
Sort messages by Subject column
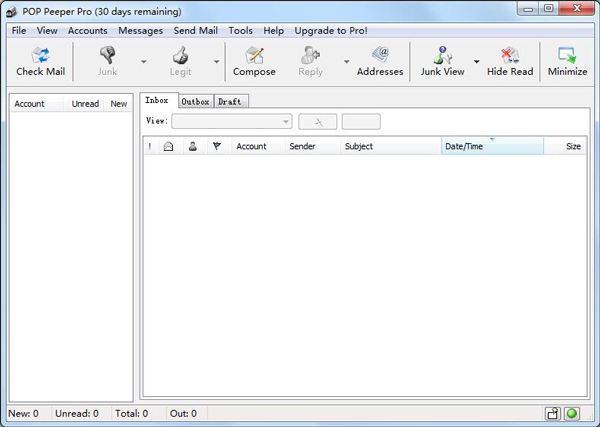[391, 146]
